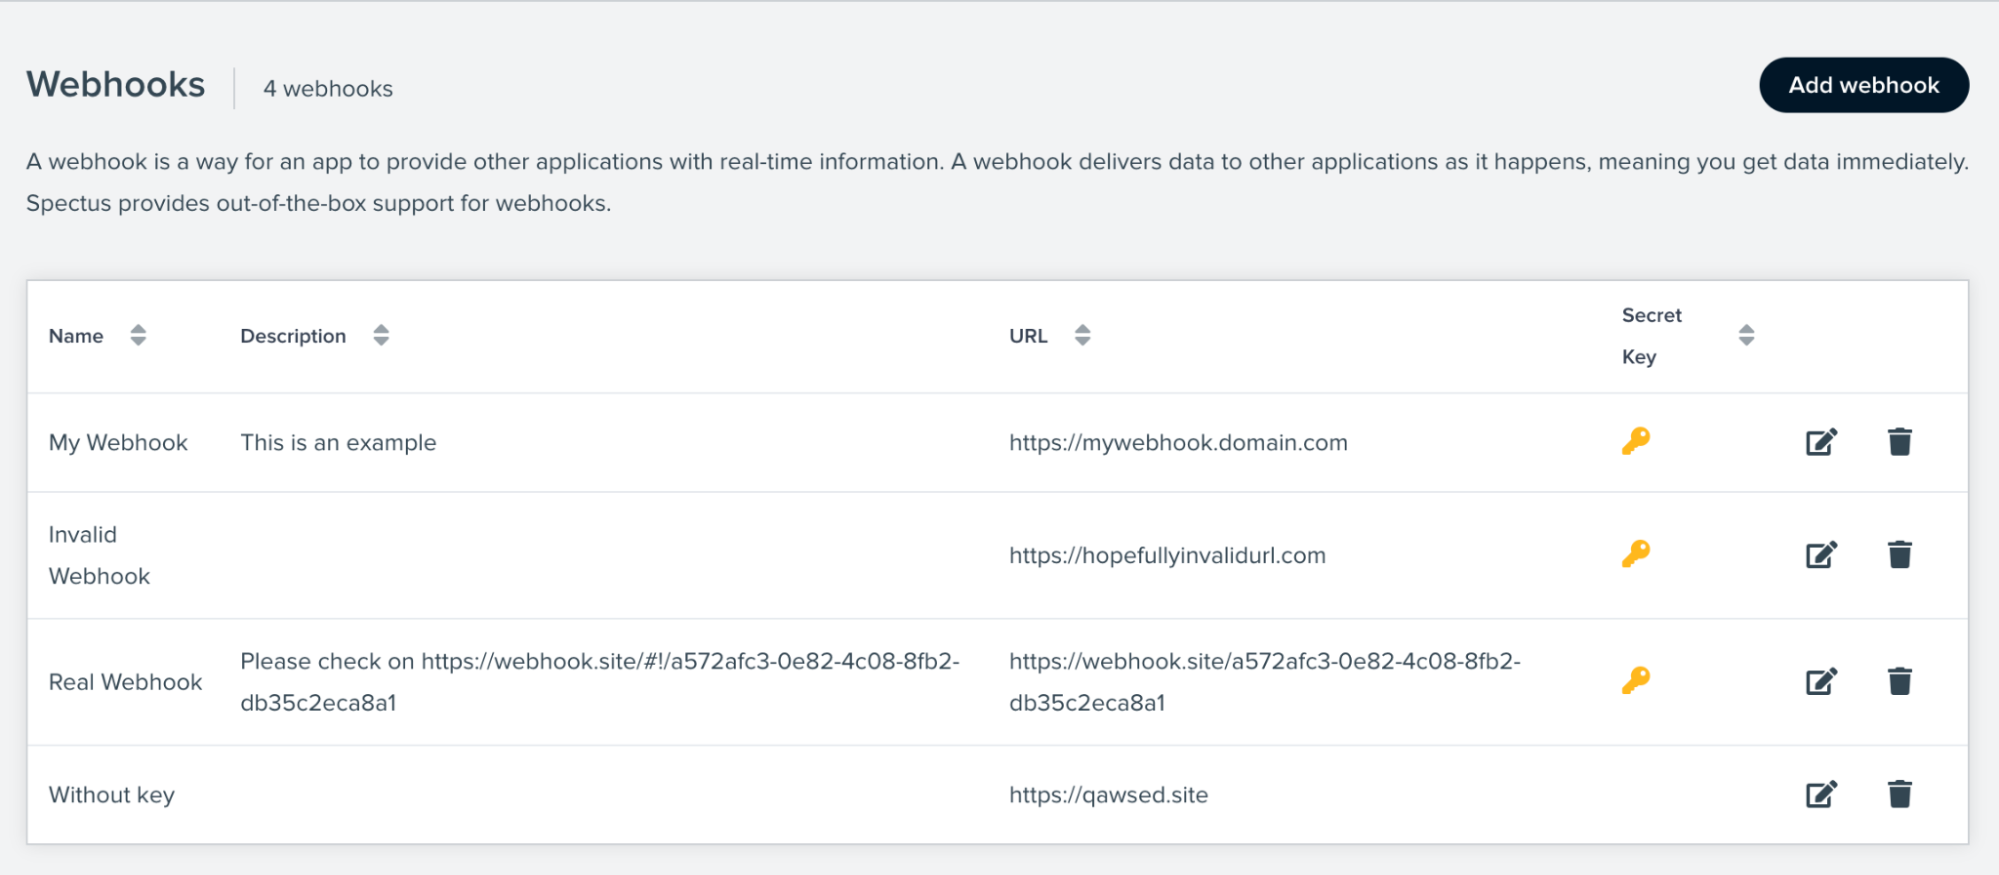The height and width of the screenshot is (875, 1999).
Task: Sort the table by Name column
Action: [138, 335]
